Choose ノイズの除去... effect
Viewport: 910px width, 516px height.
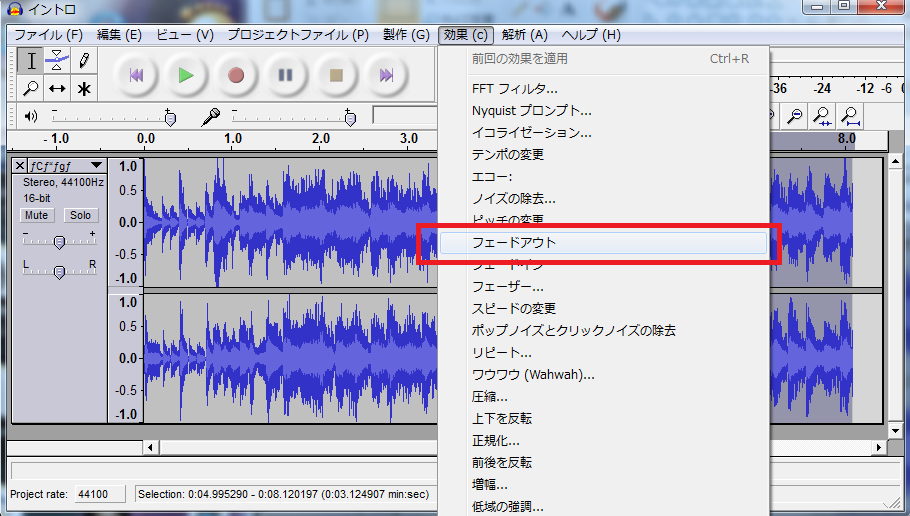click(604, 199)
